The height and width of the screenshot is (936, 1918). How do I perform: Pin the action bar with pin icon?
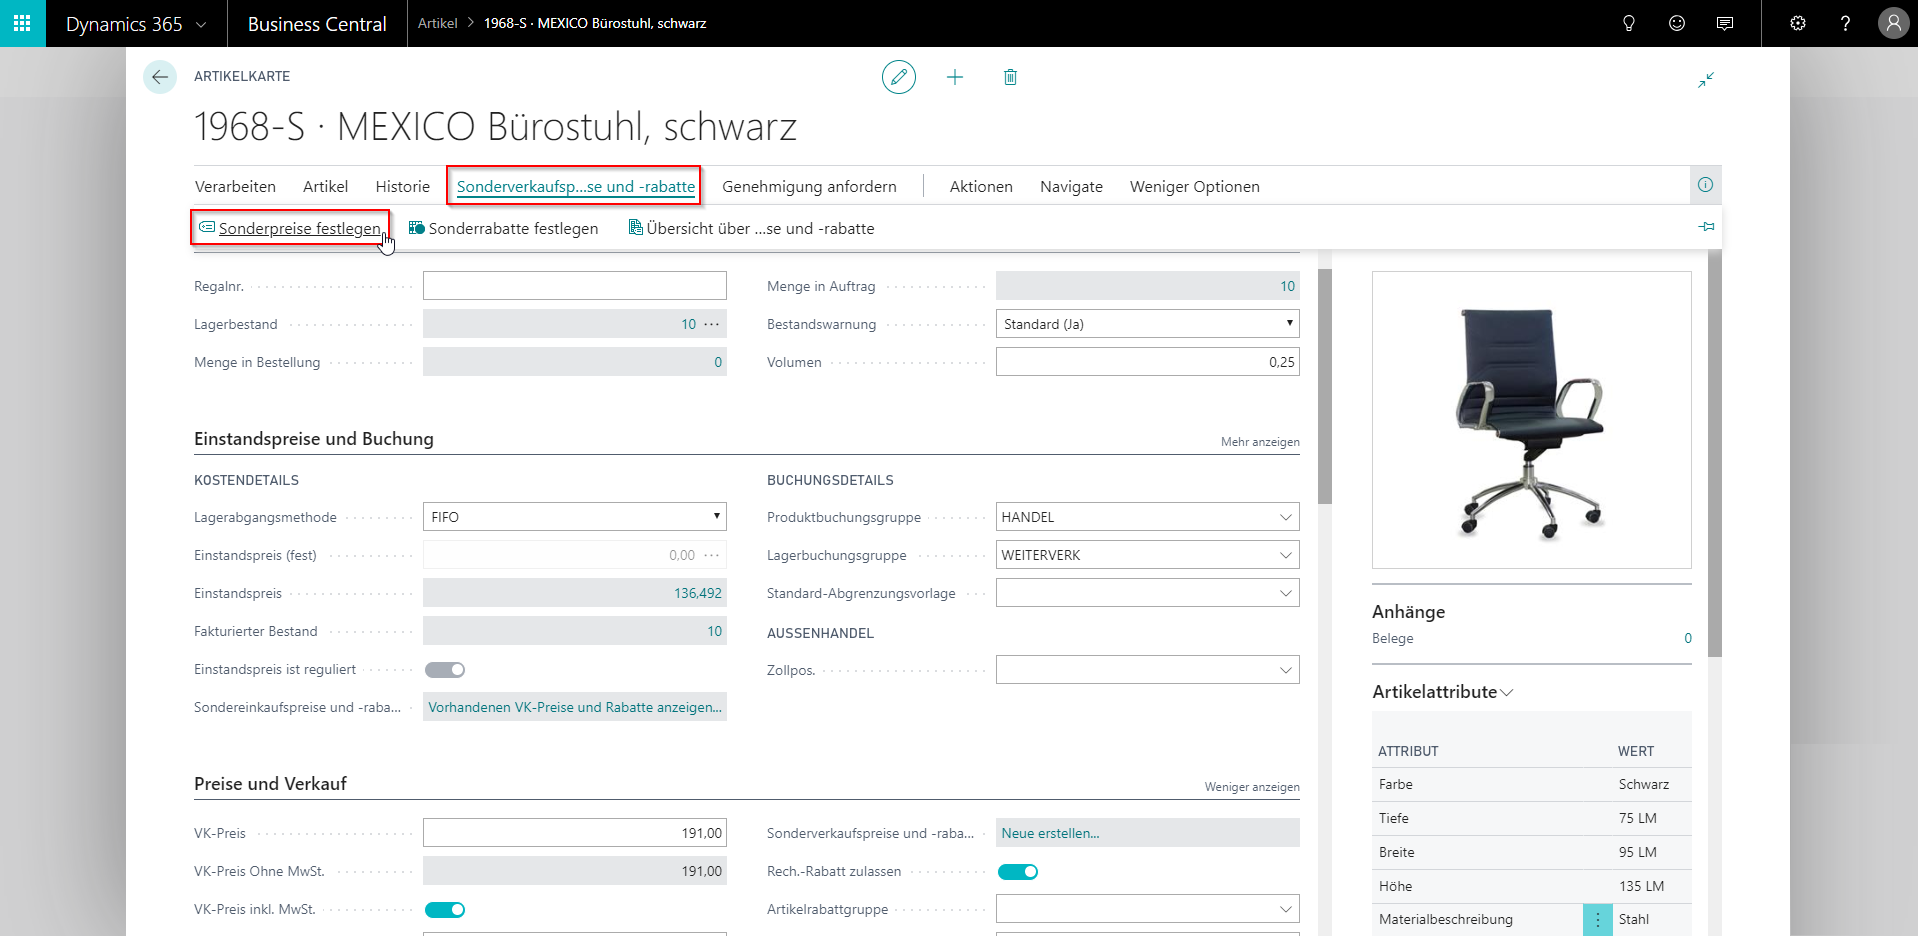coord(1706,227)
